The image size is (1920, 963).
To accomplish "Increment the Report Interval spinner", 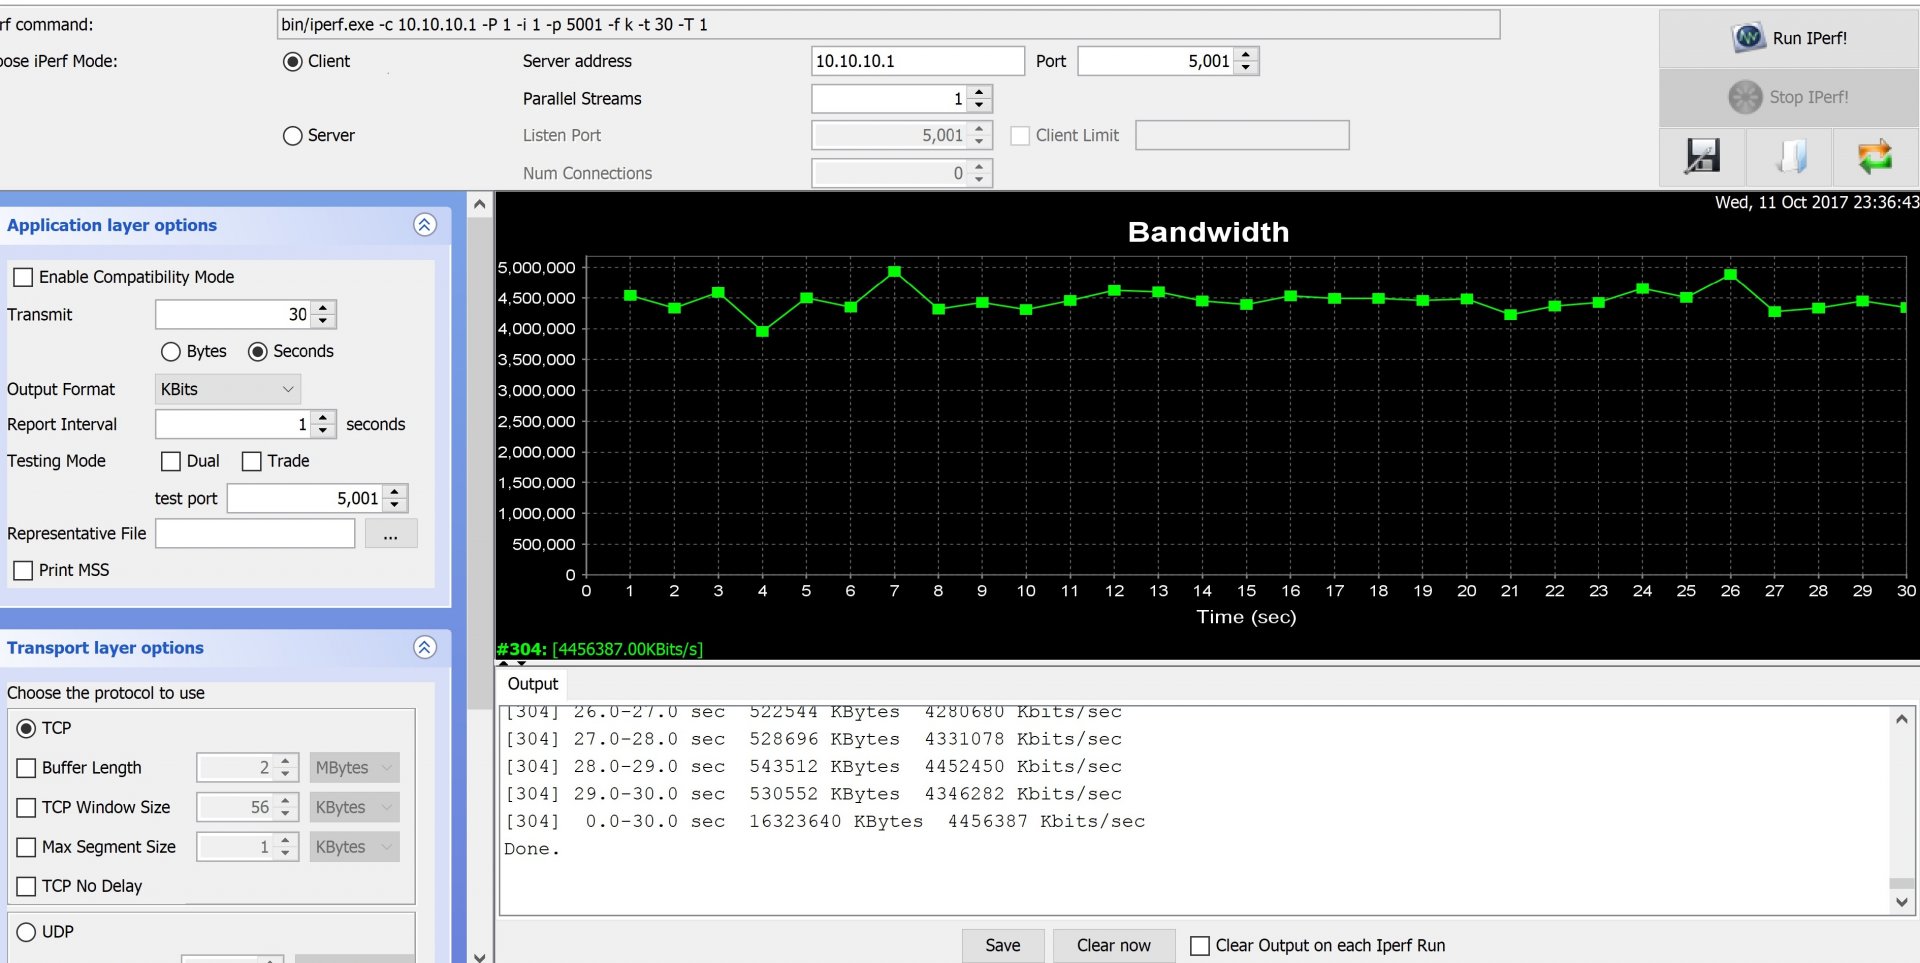I will coord(322,418).
